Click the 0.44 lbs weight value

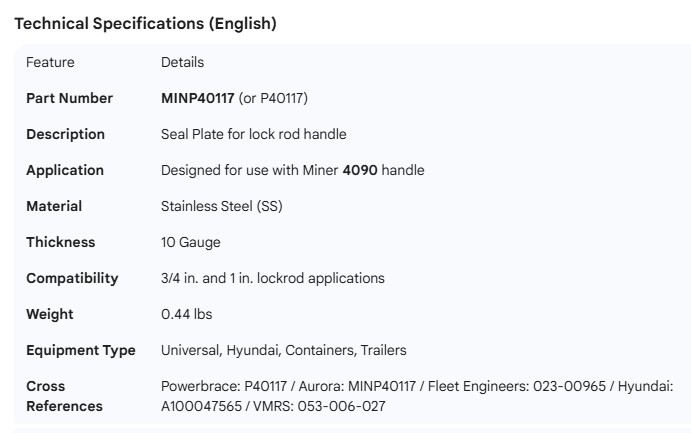(187, 314)
